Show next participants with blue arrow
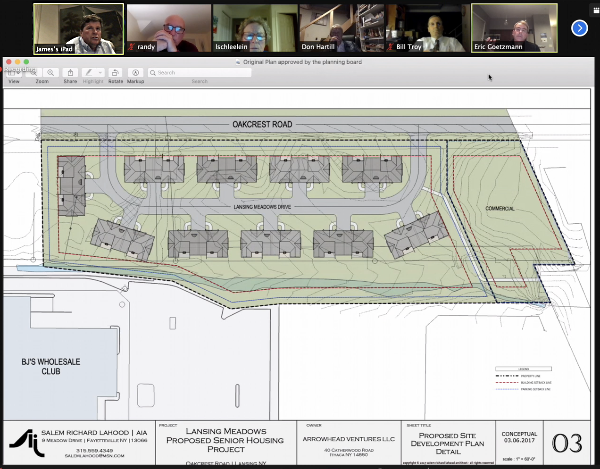This screenshot has height=469, width=600. coord(579,28)
